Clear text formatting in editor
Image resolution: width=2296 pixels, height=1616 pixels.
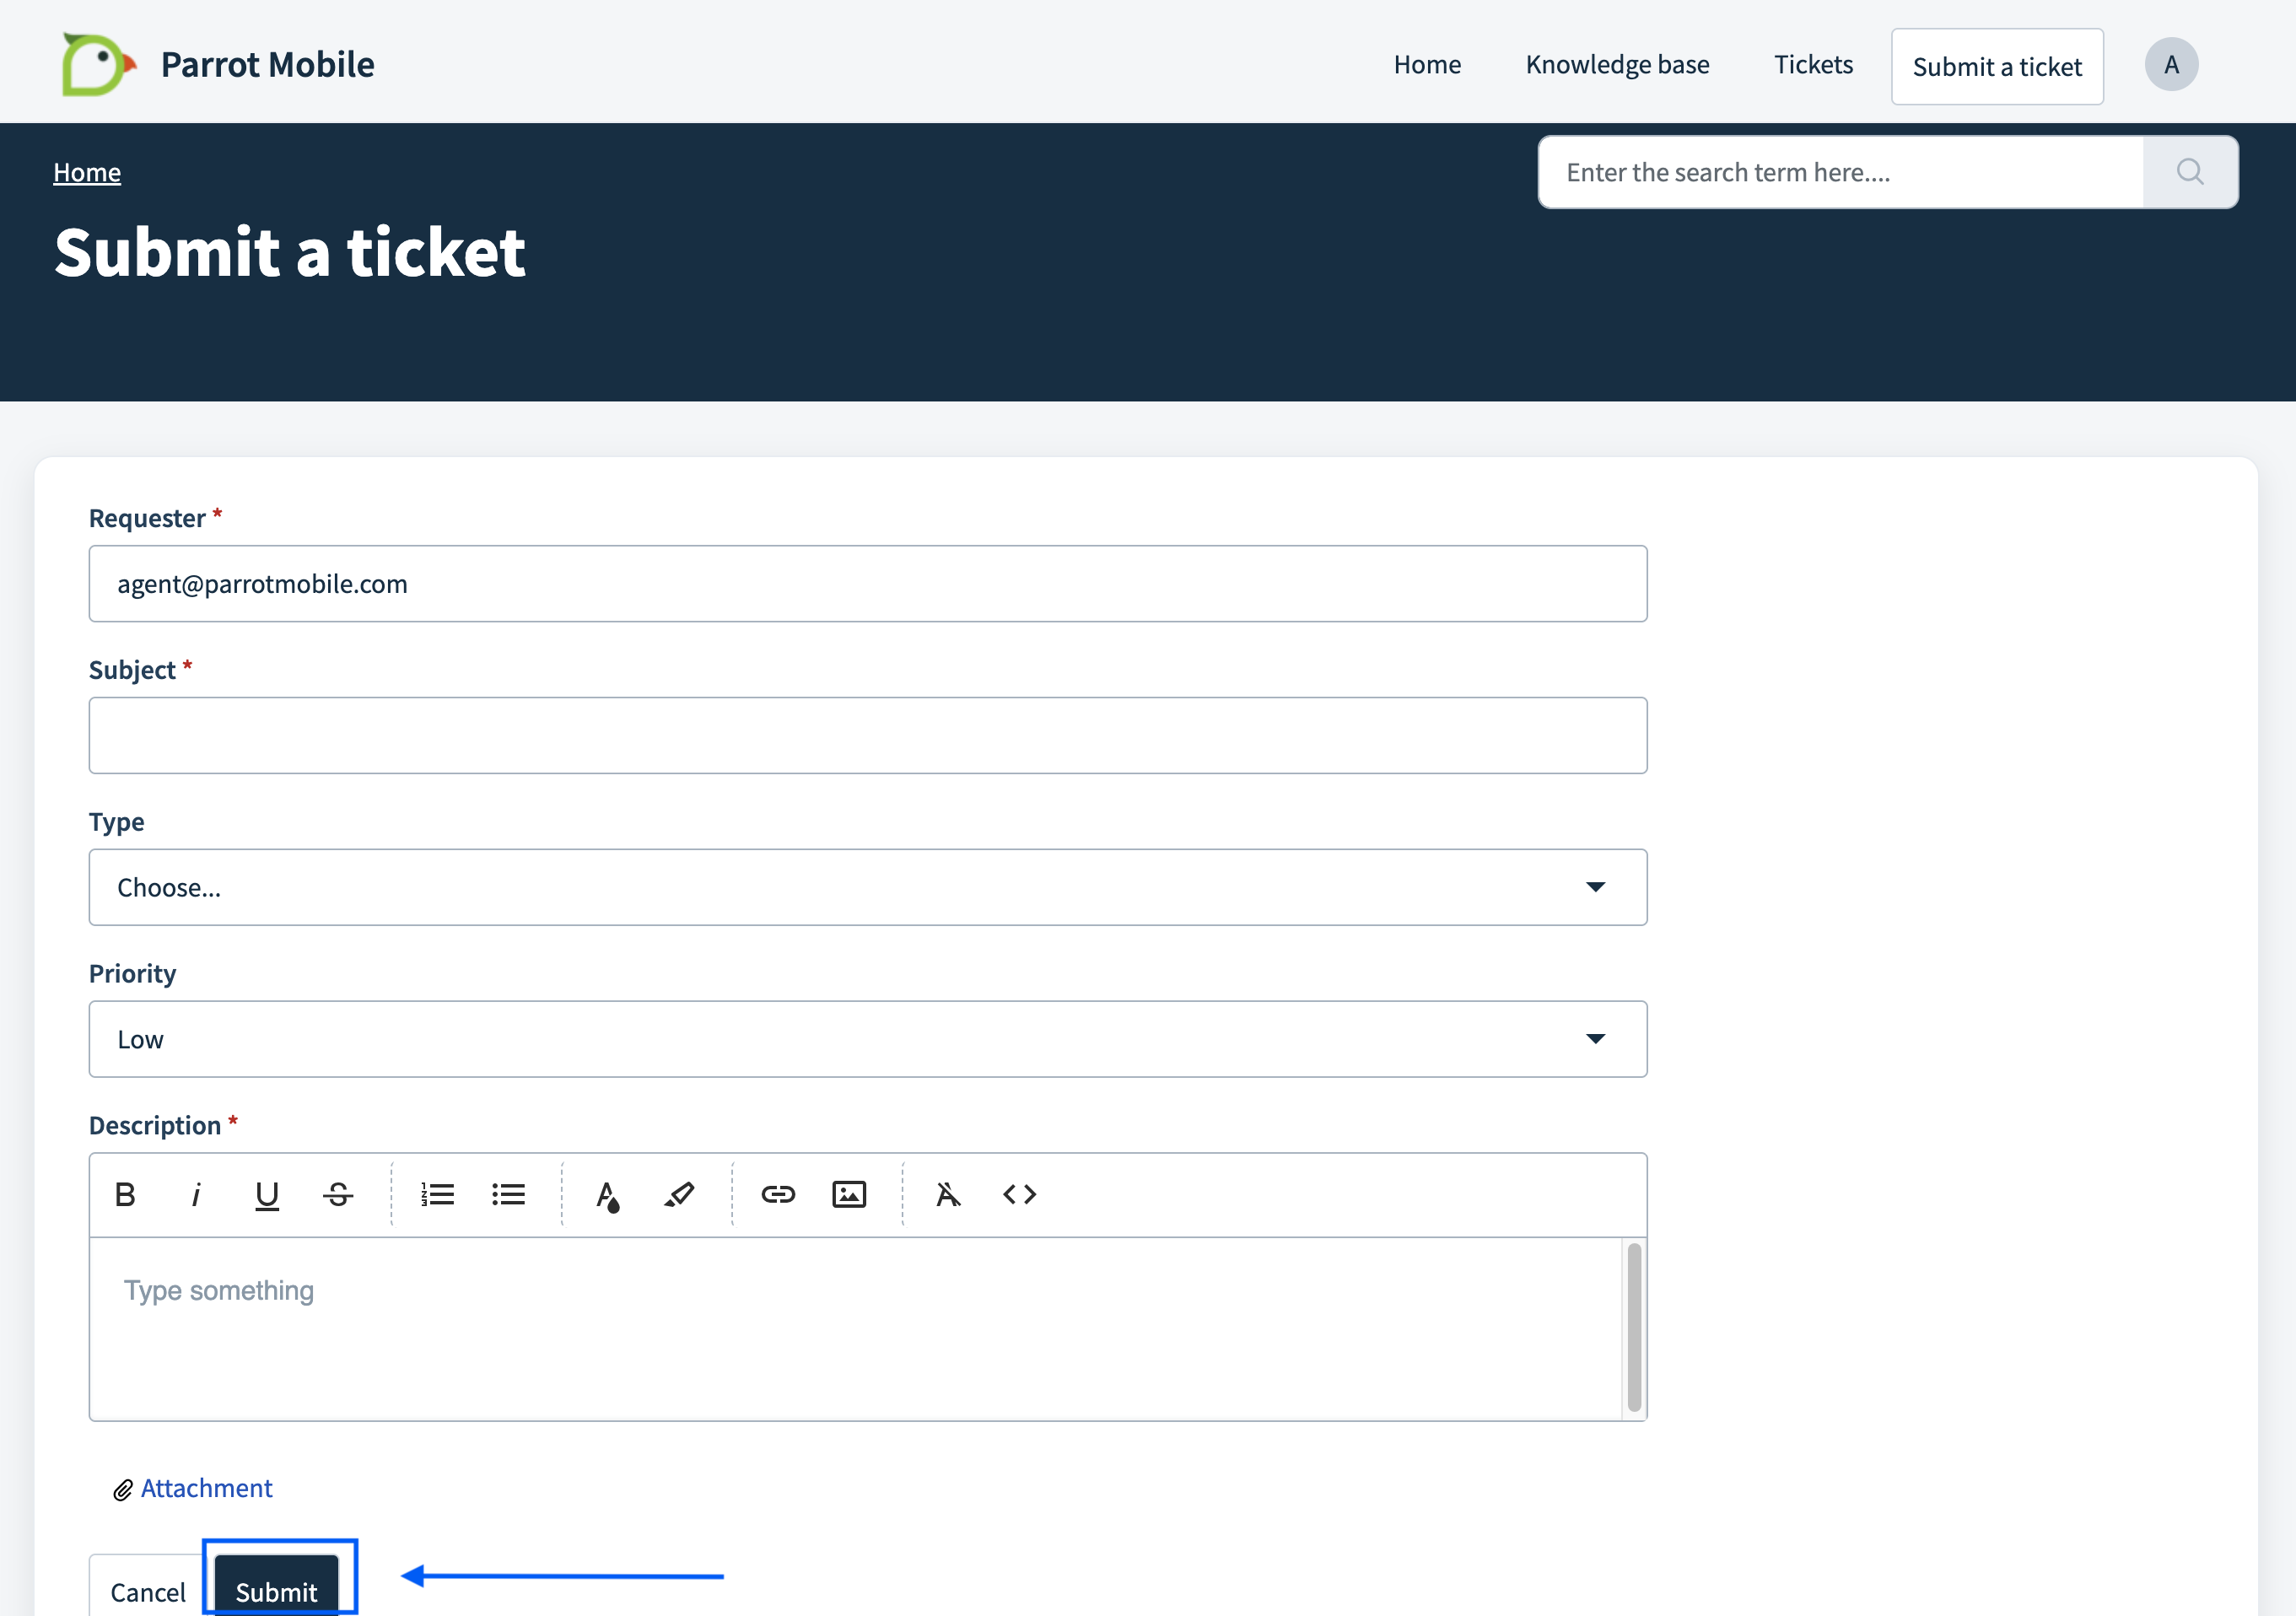click(948, 1194)
